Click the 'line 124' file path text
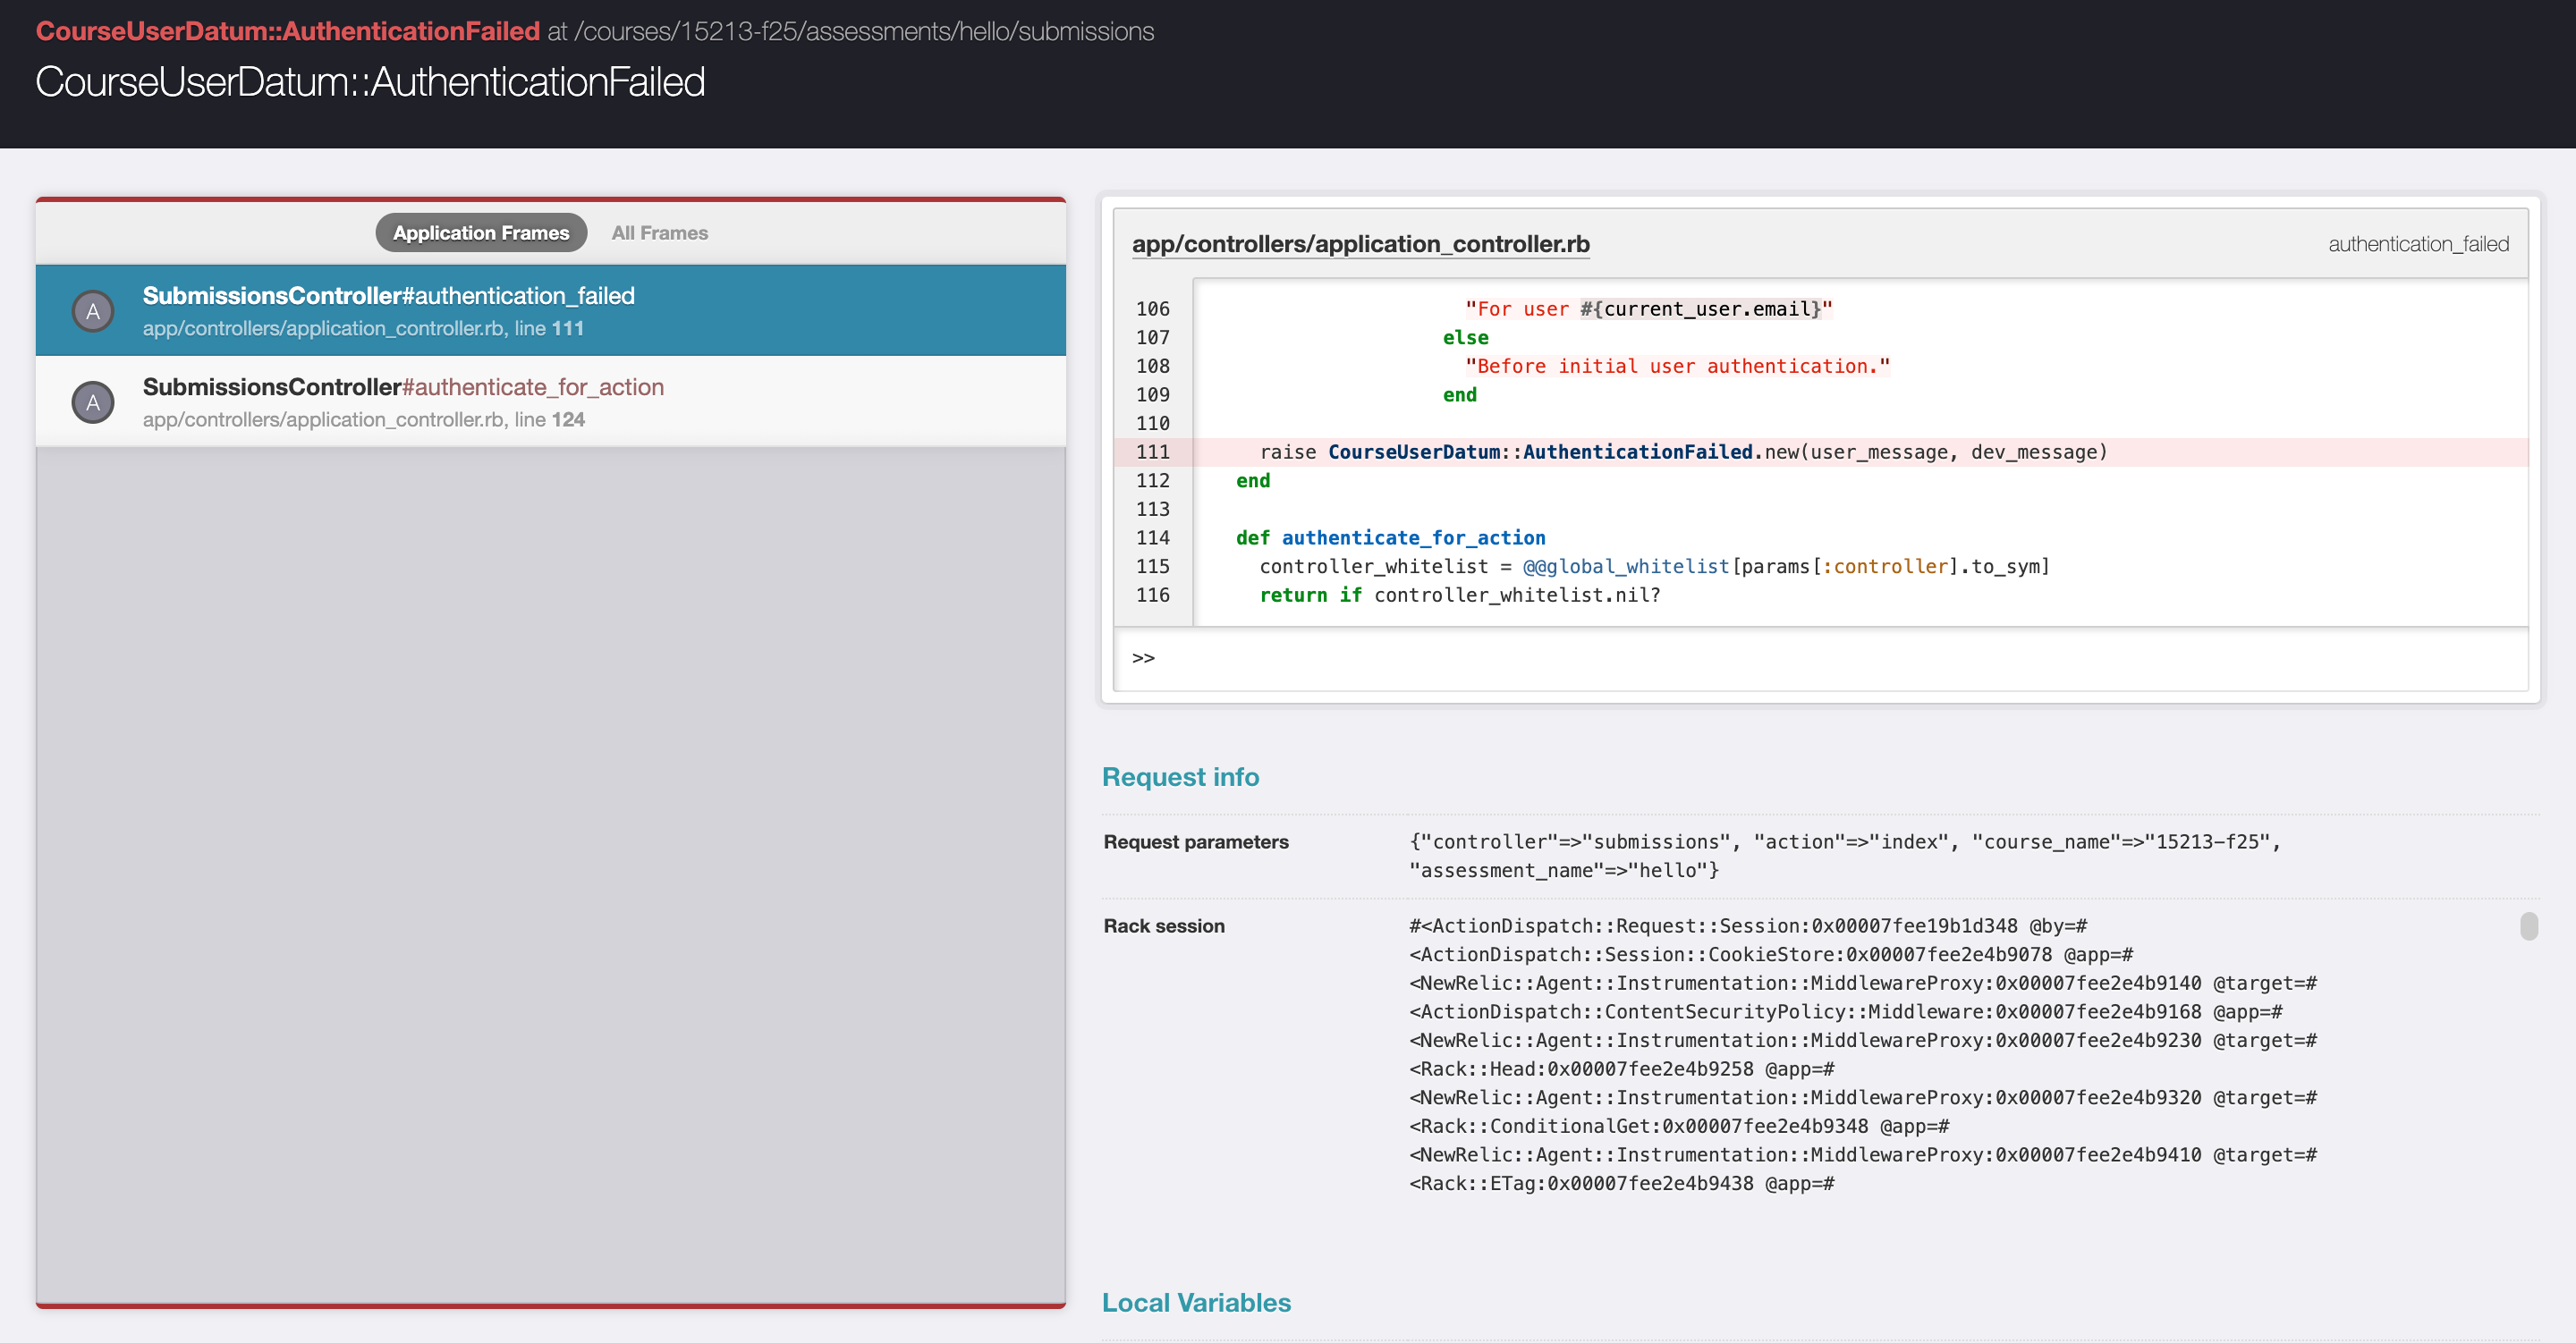The image size is (2576, 1343). click(549, 420)
